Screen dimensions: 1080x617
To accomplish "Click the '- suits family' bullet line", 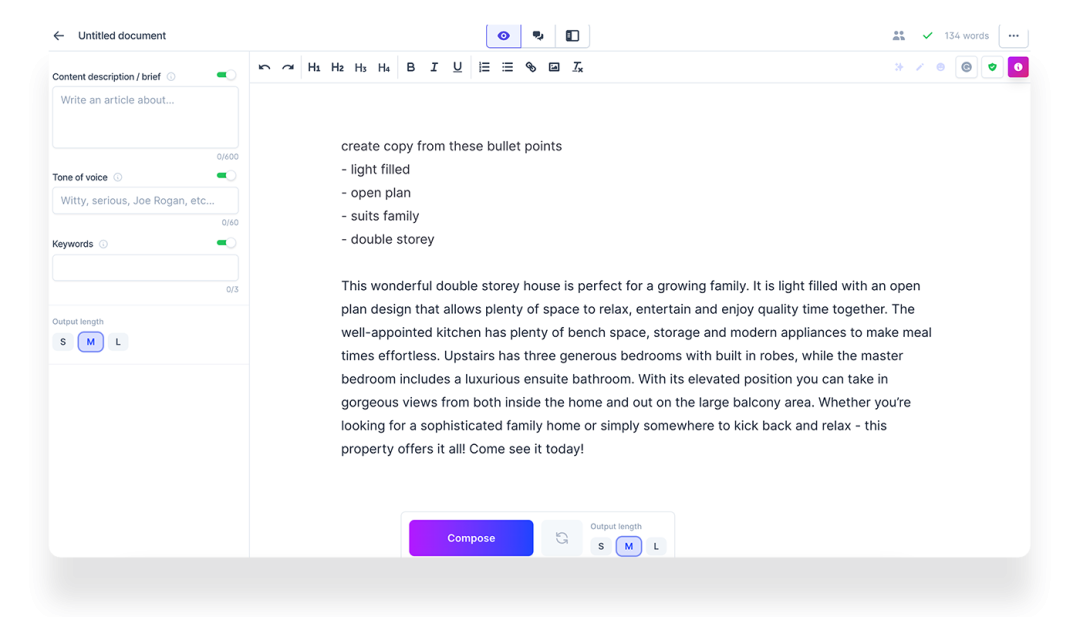I will pos(380,216).
